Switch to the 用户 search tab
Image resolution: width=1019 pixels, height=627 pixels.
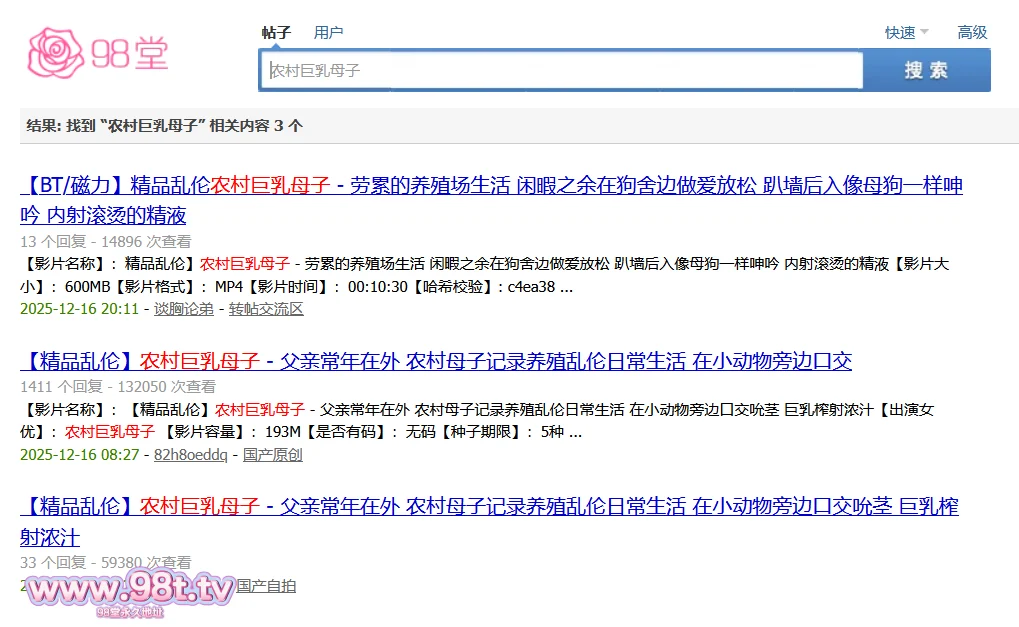tap(328, 32)
